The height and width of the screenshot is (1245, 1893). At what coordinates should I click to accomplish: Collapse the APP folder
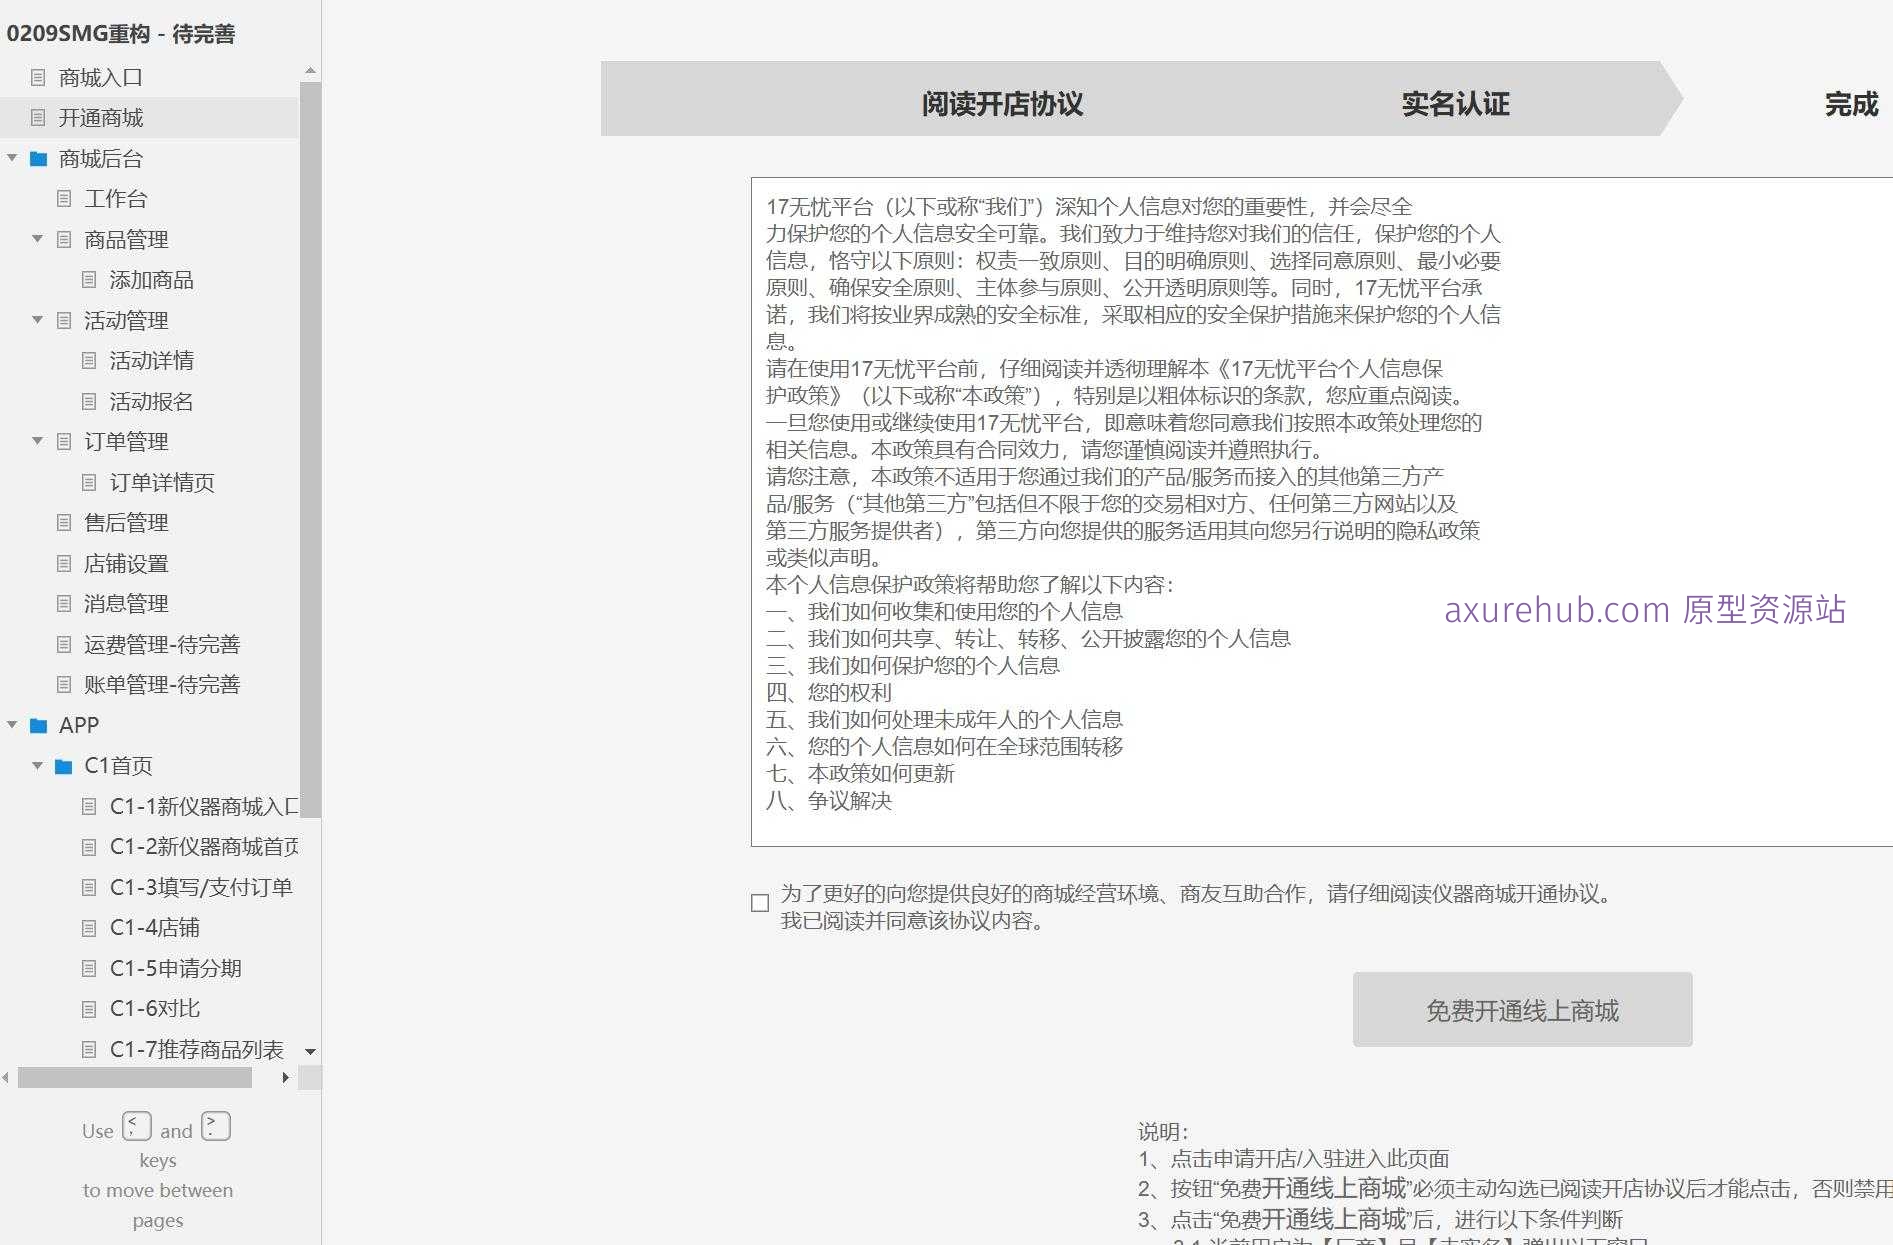pos(12,725)
